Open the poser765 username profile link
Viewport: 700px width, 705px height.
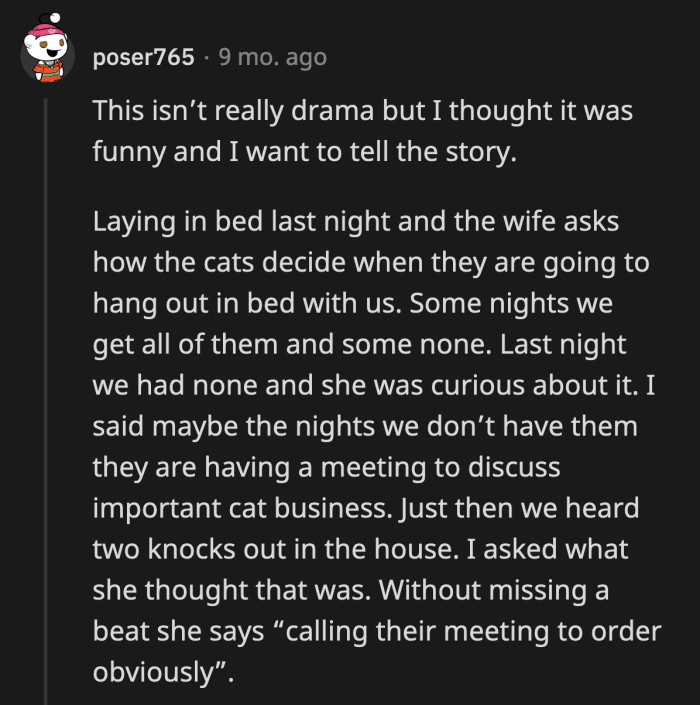(x=143, y=58)
